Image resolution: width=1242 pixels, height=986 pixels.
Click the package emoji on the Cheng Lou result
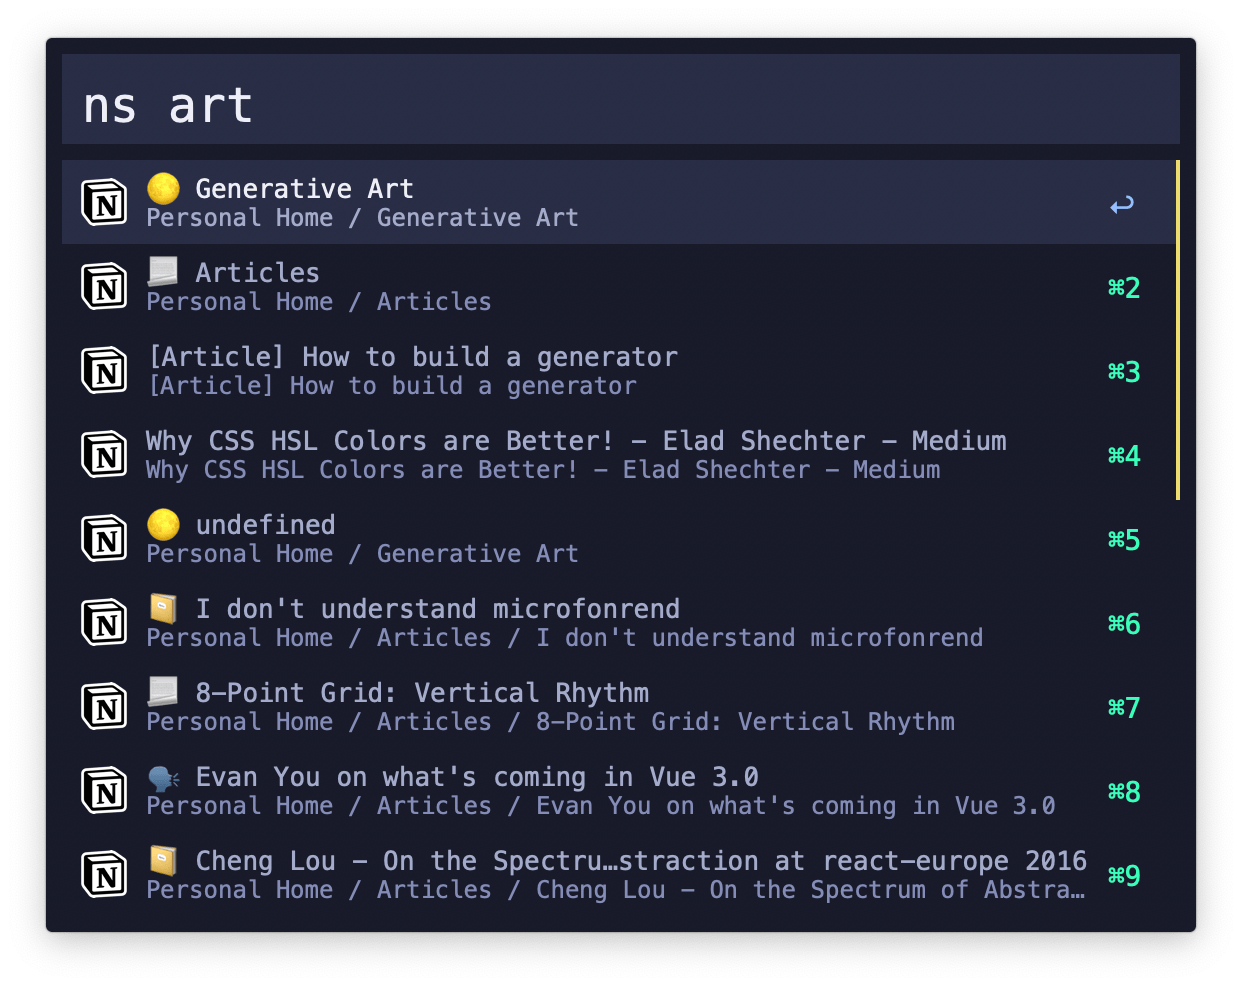coord(163,859)
